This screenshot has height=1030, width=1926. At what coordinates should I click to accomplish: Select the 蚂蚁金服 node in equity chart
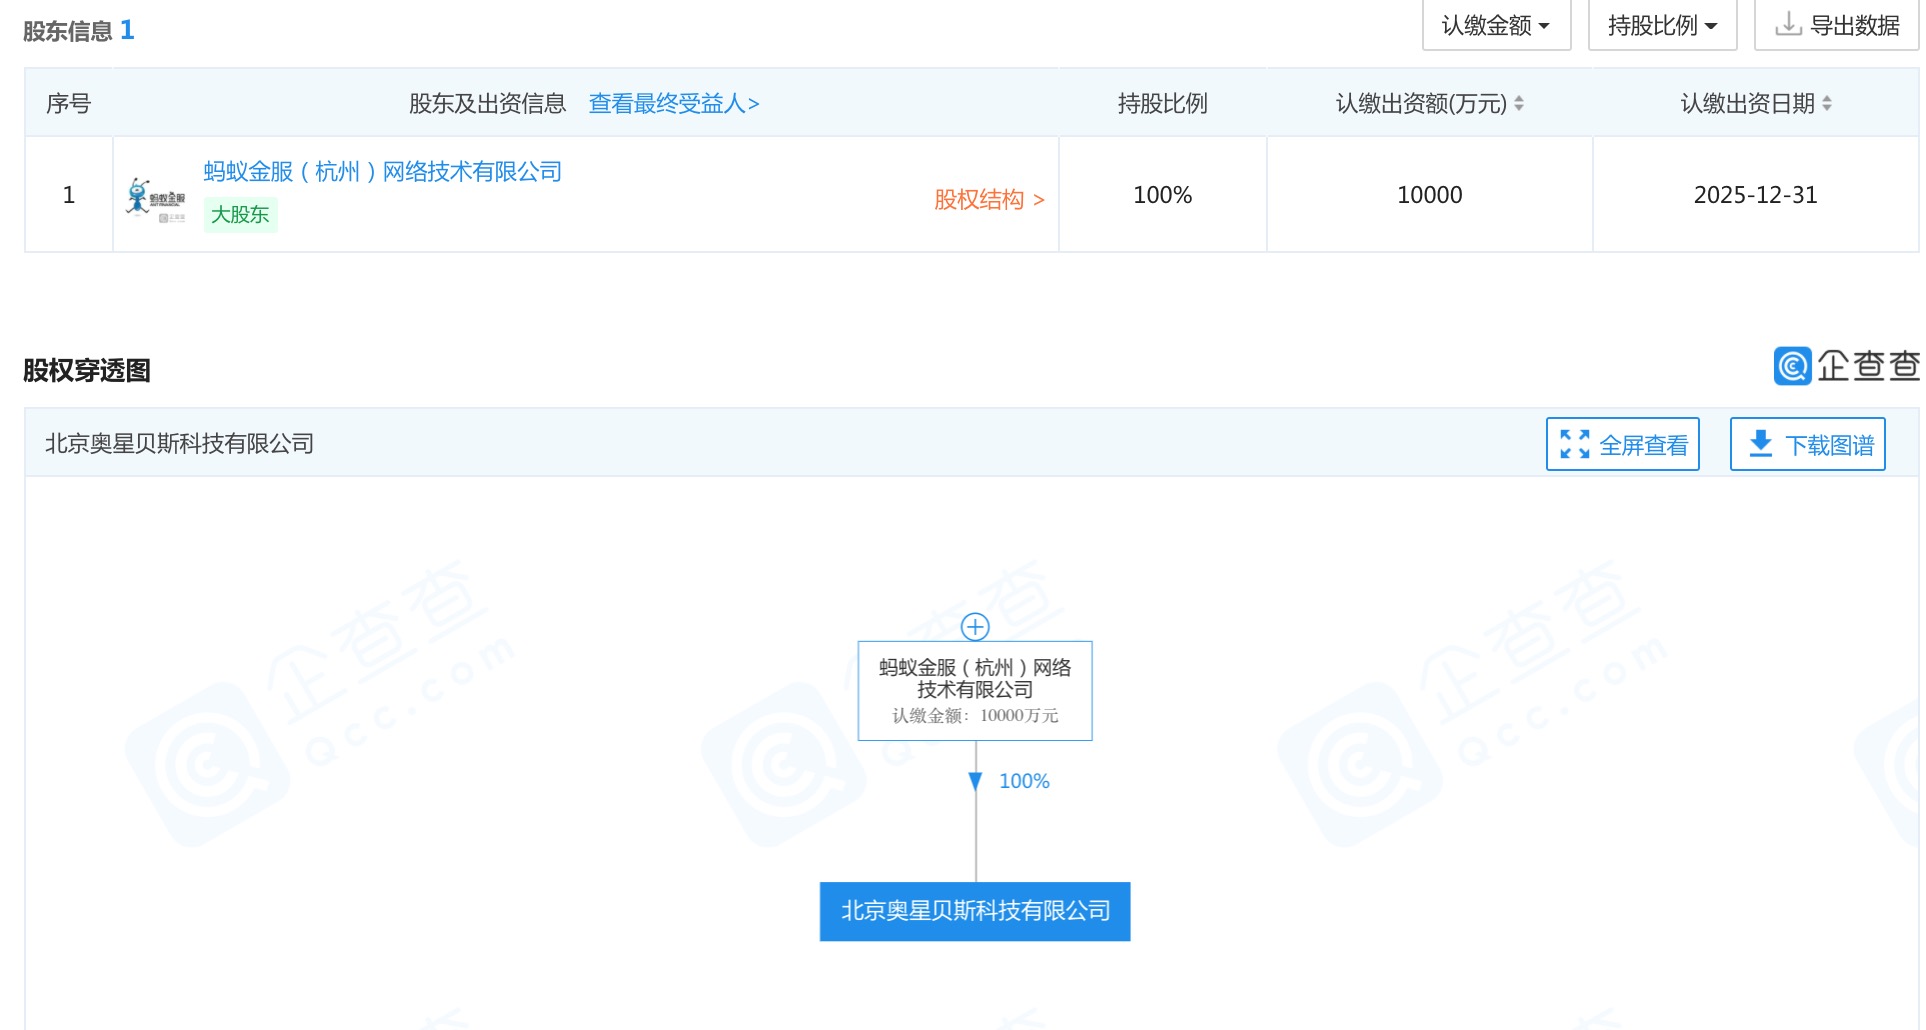(975, 691)
